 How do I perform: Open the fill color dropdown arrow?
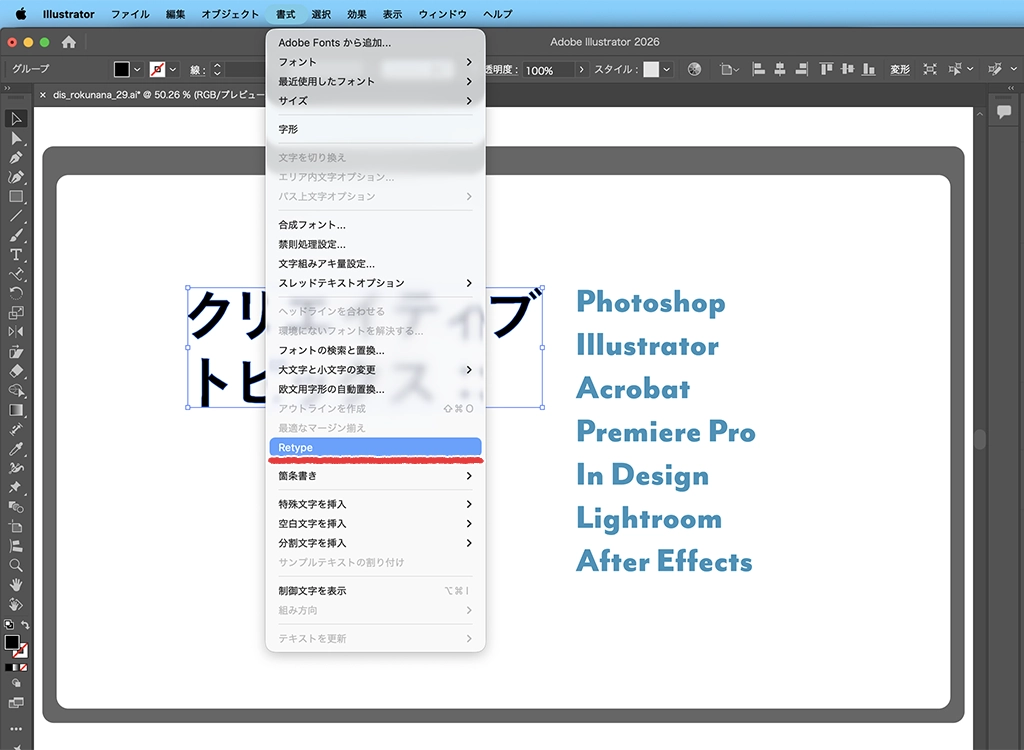pyautogui.click(x=137, y=70)
